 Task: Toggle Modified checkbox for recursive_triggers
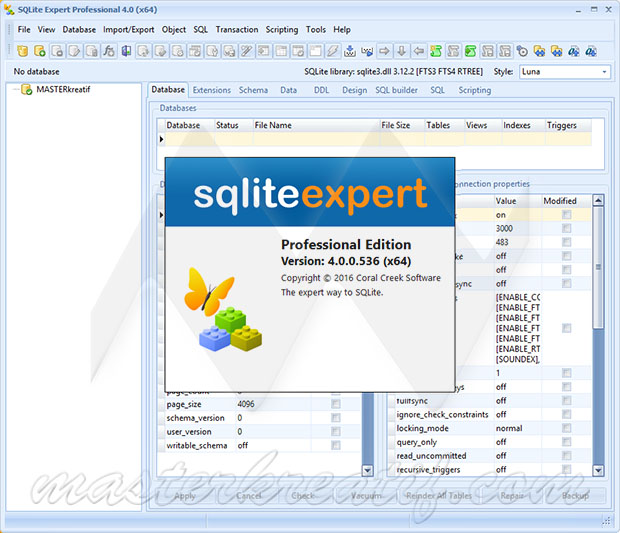tap(567, 469)
